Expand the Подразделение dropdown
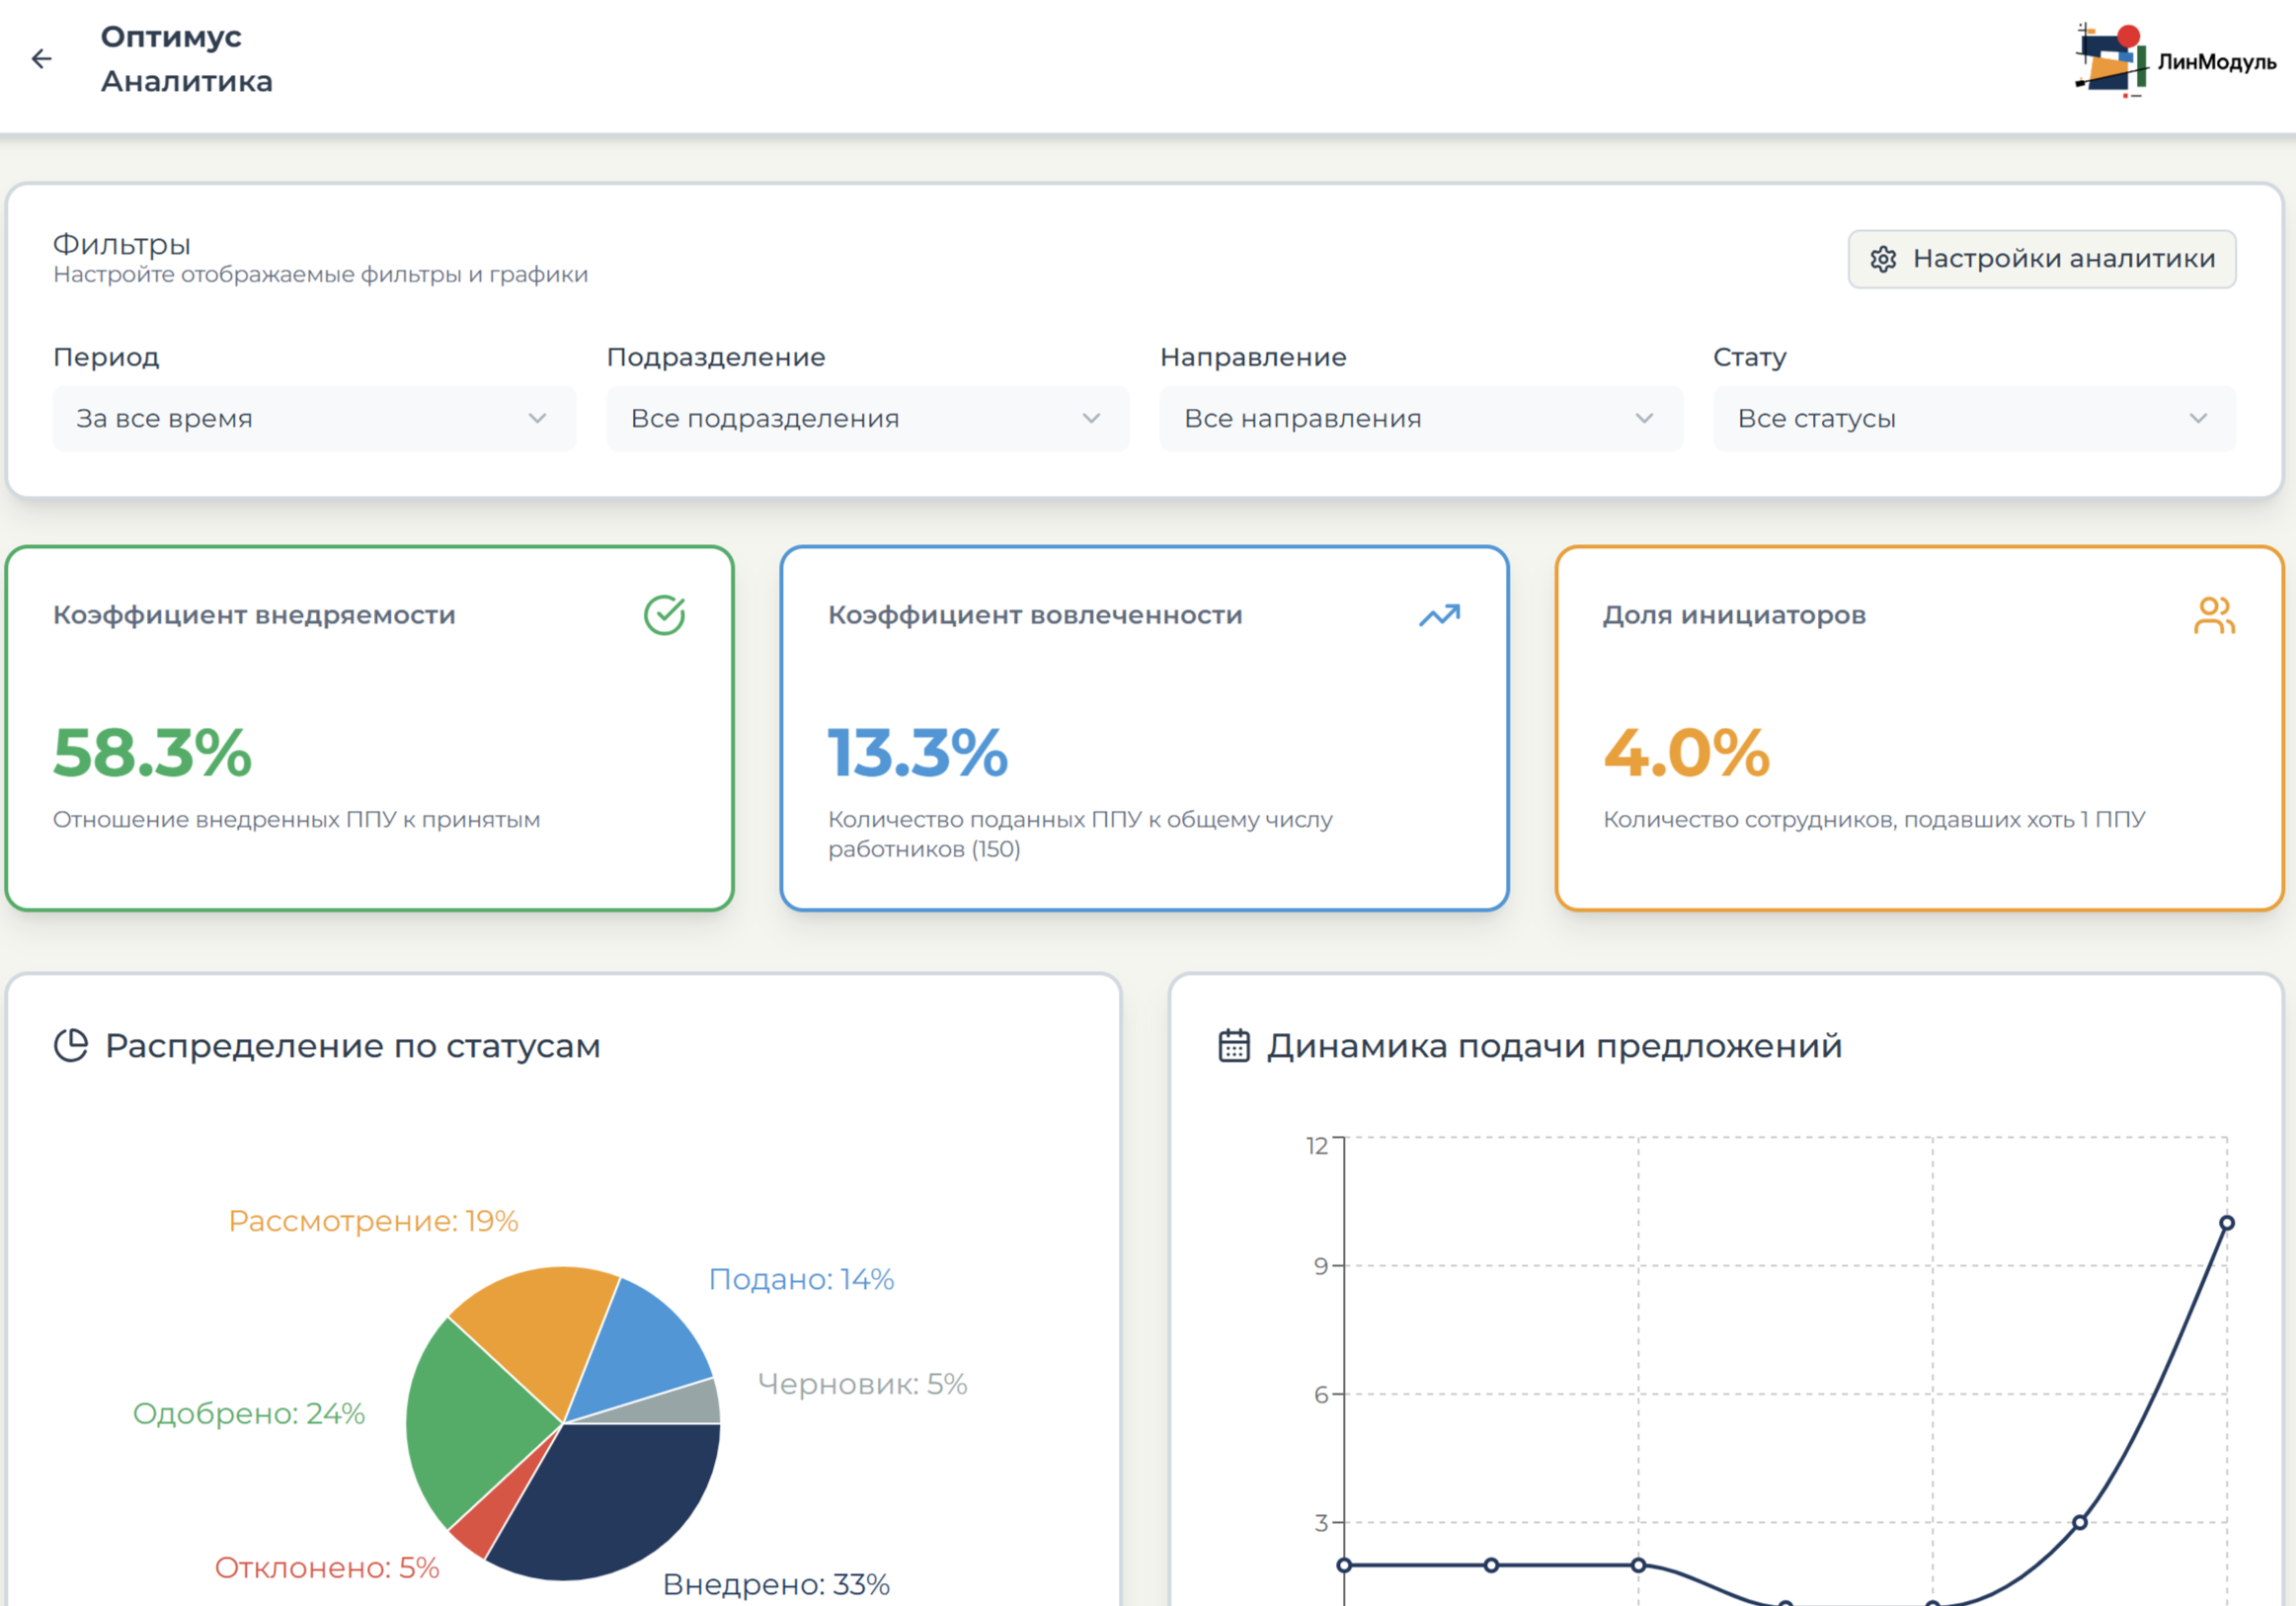Viewport: 2296px width, 1606px height. tap(867, 418)
